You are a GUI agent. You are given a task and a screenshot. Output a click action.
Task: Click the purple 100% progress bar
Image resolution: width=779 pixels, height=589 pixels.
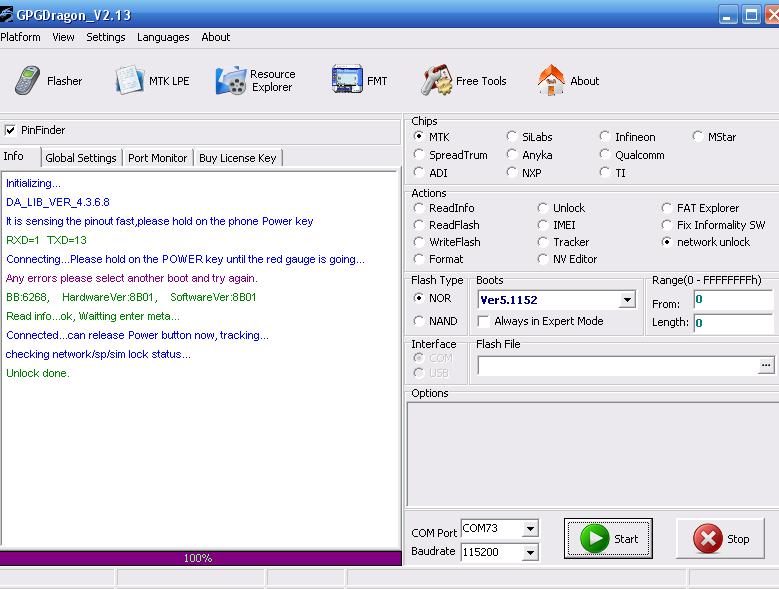point(201,558)
